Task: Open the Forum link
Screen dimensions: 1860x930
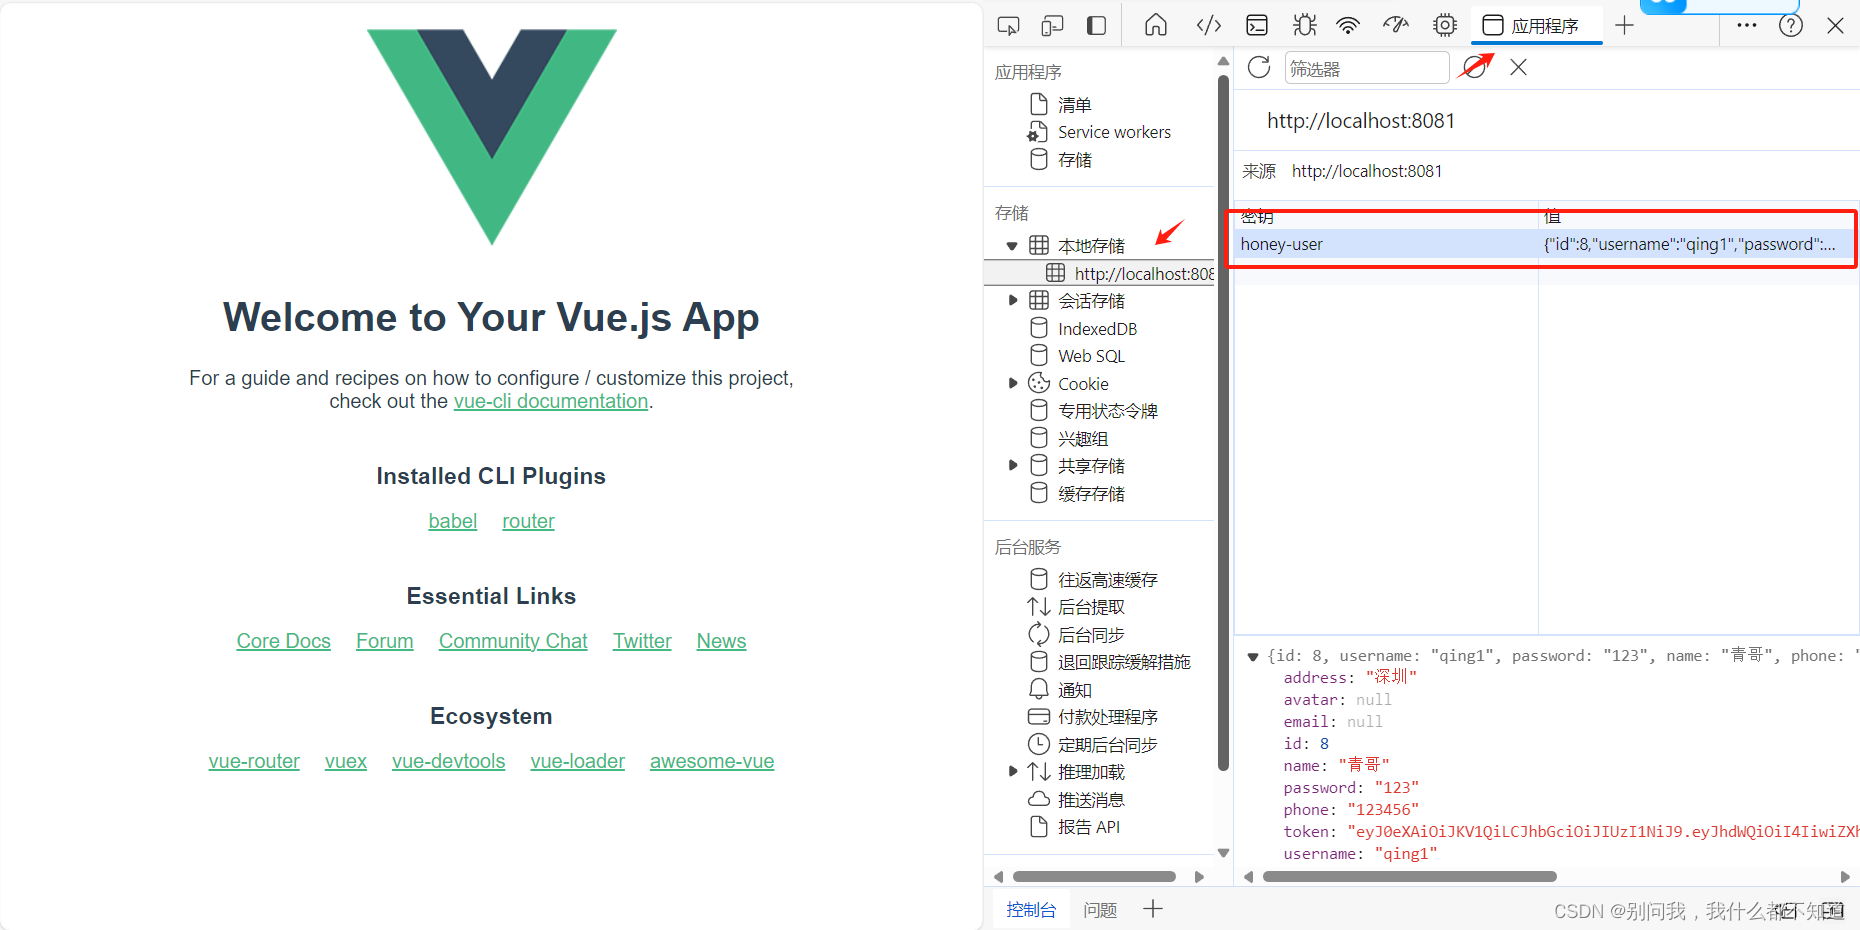Action: point(384,641)
